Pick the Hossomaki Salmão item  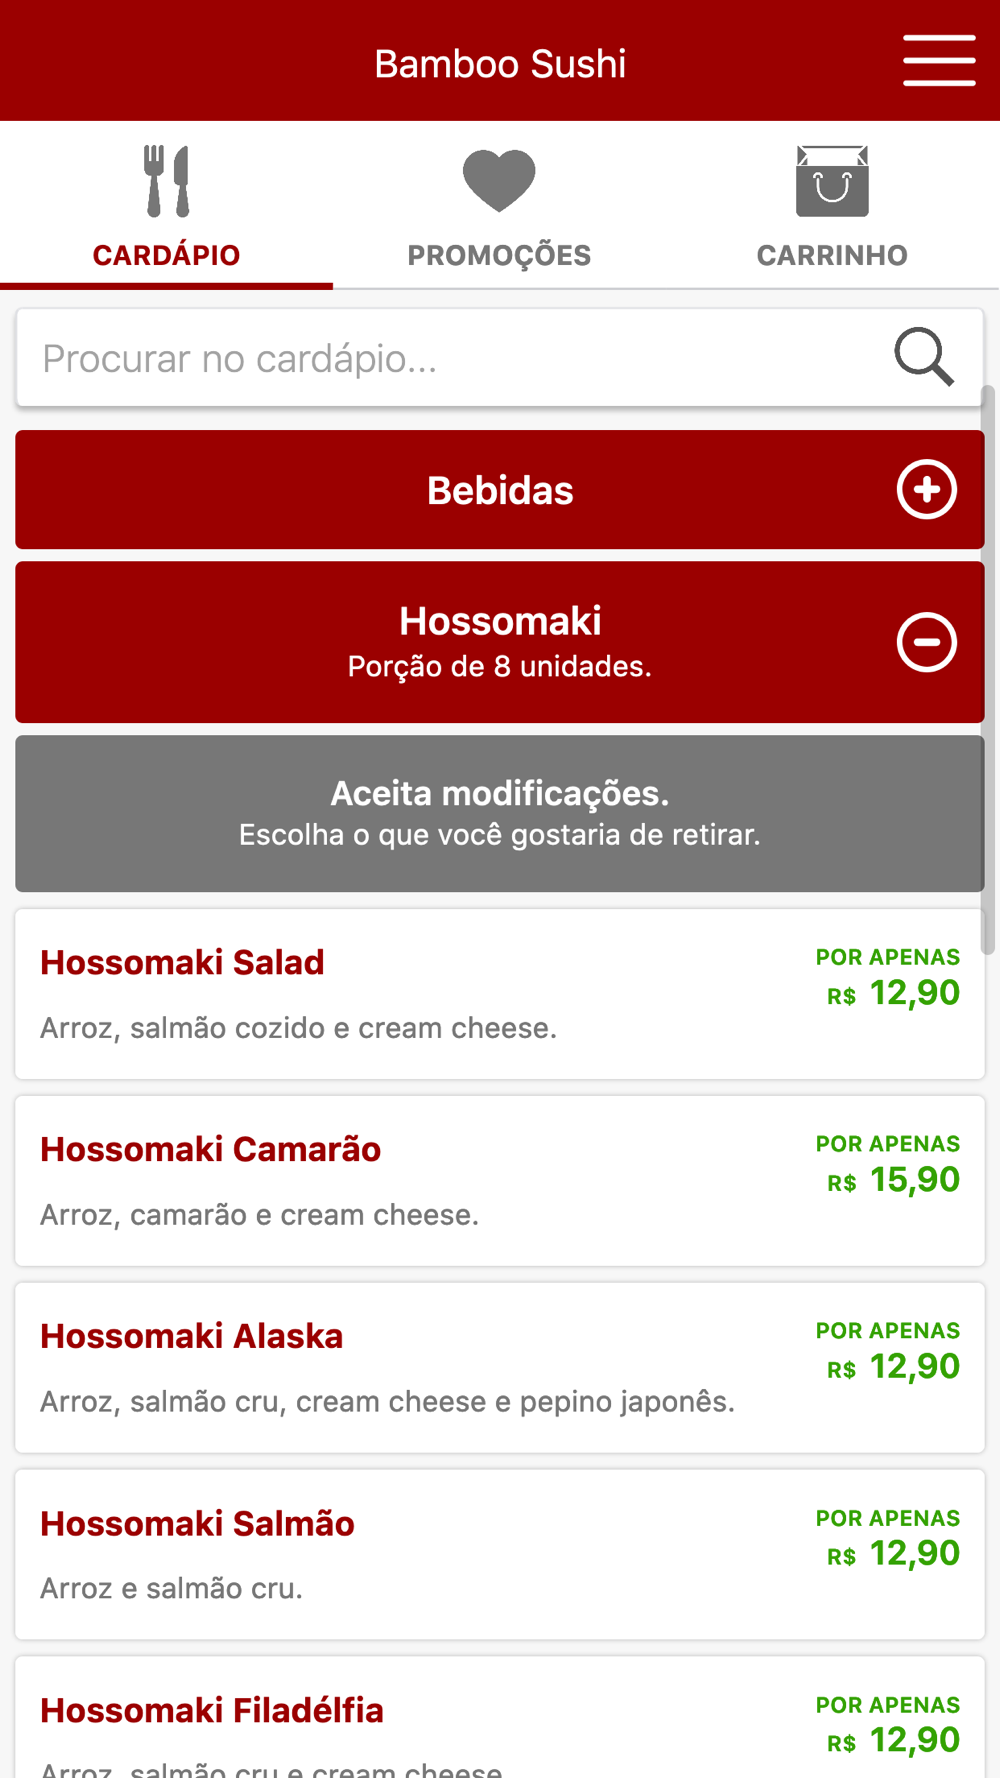pyautogui.click(x=500, y=1555)
